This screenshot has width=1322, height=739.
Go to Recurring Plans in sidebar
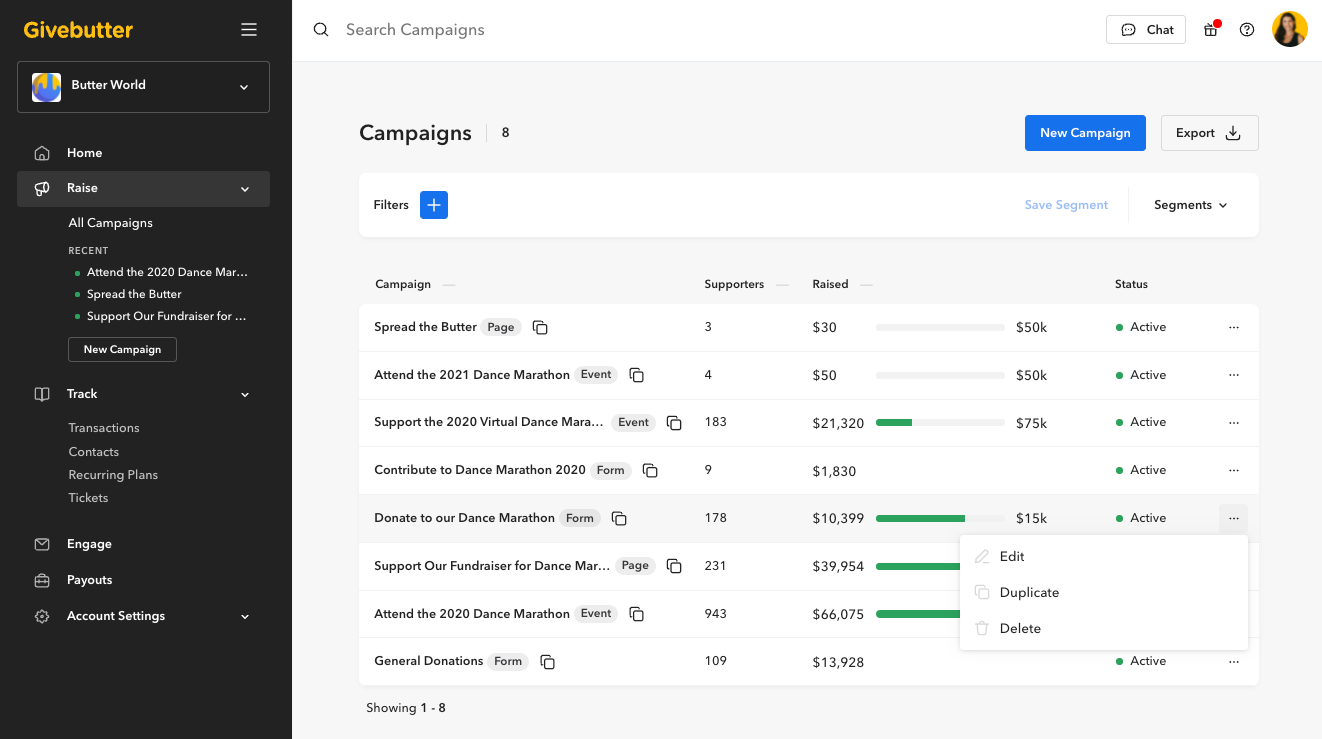[113, 475]
